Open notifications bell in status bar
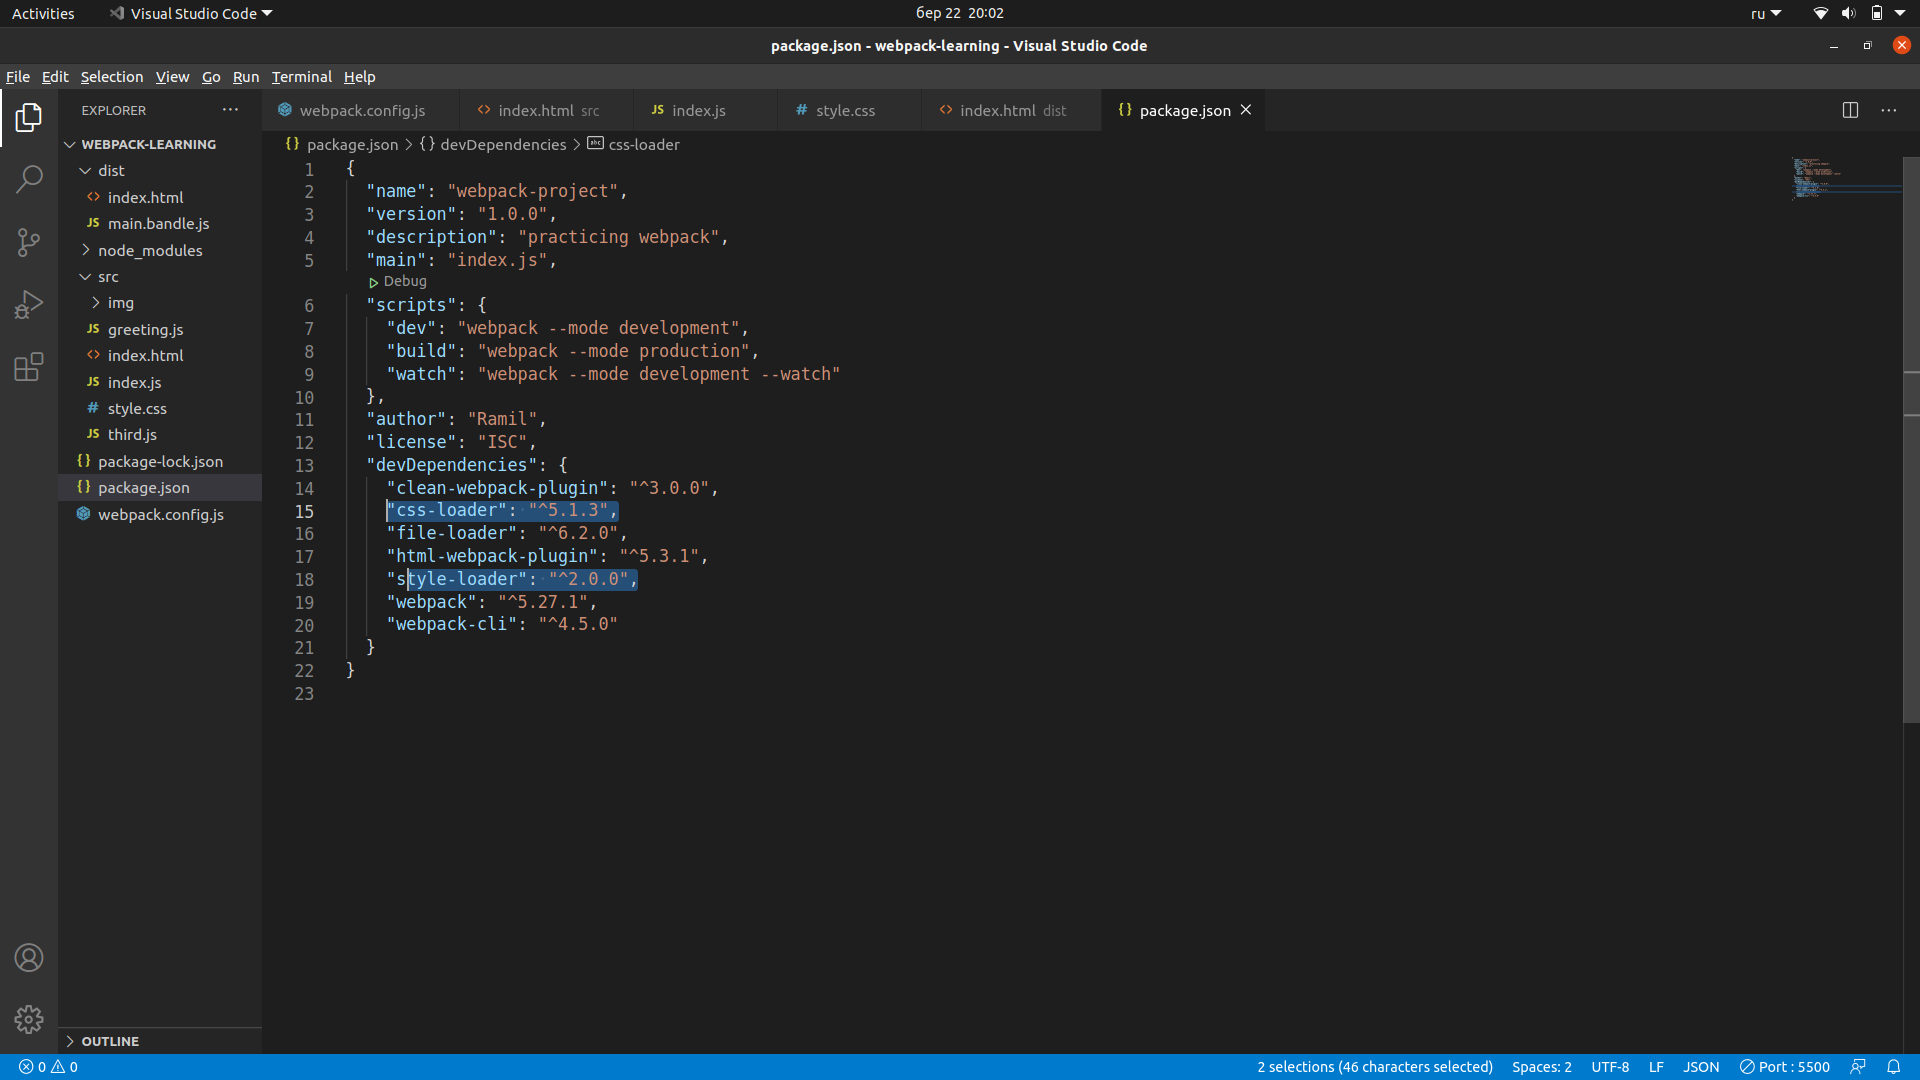 [1893, 1067]
